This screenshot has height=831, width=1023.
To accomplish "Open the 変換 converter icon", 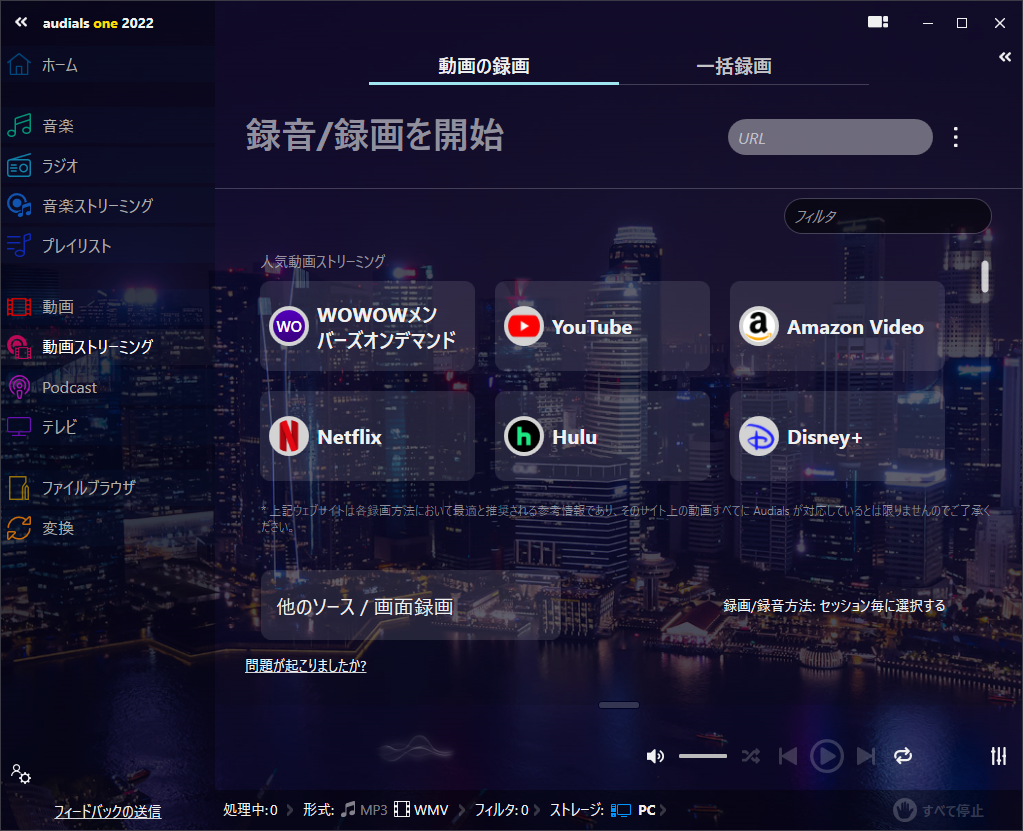I will click(19, 528).
